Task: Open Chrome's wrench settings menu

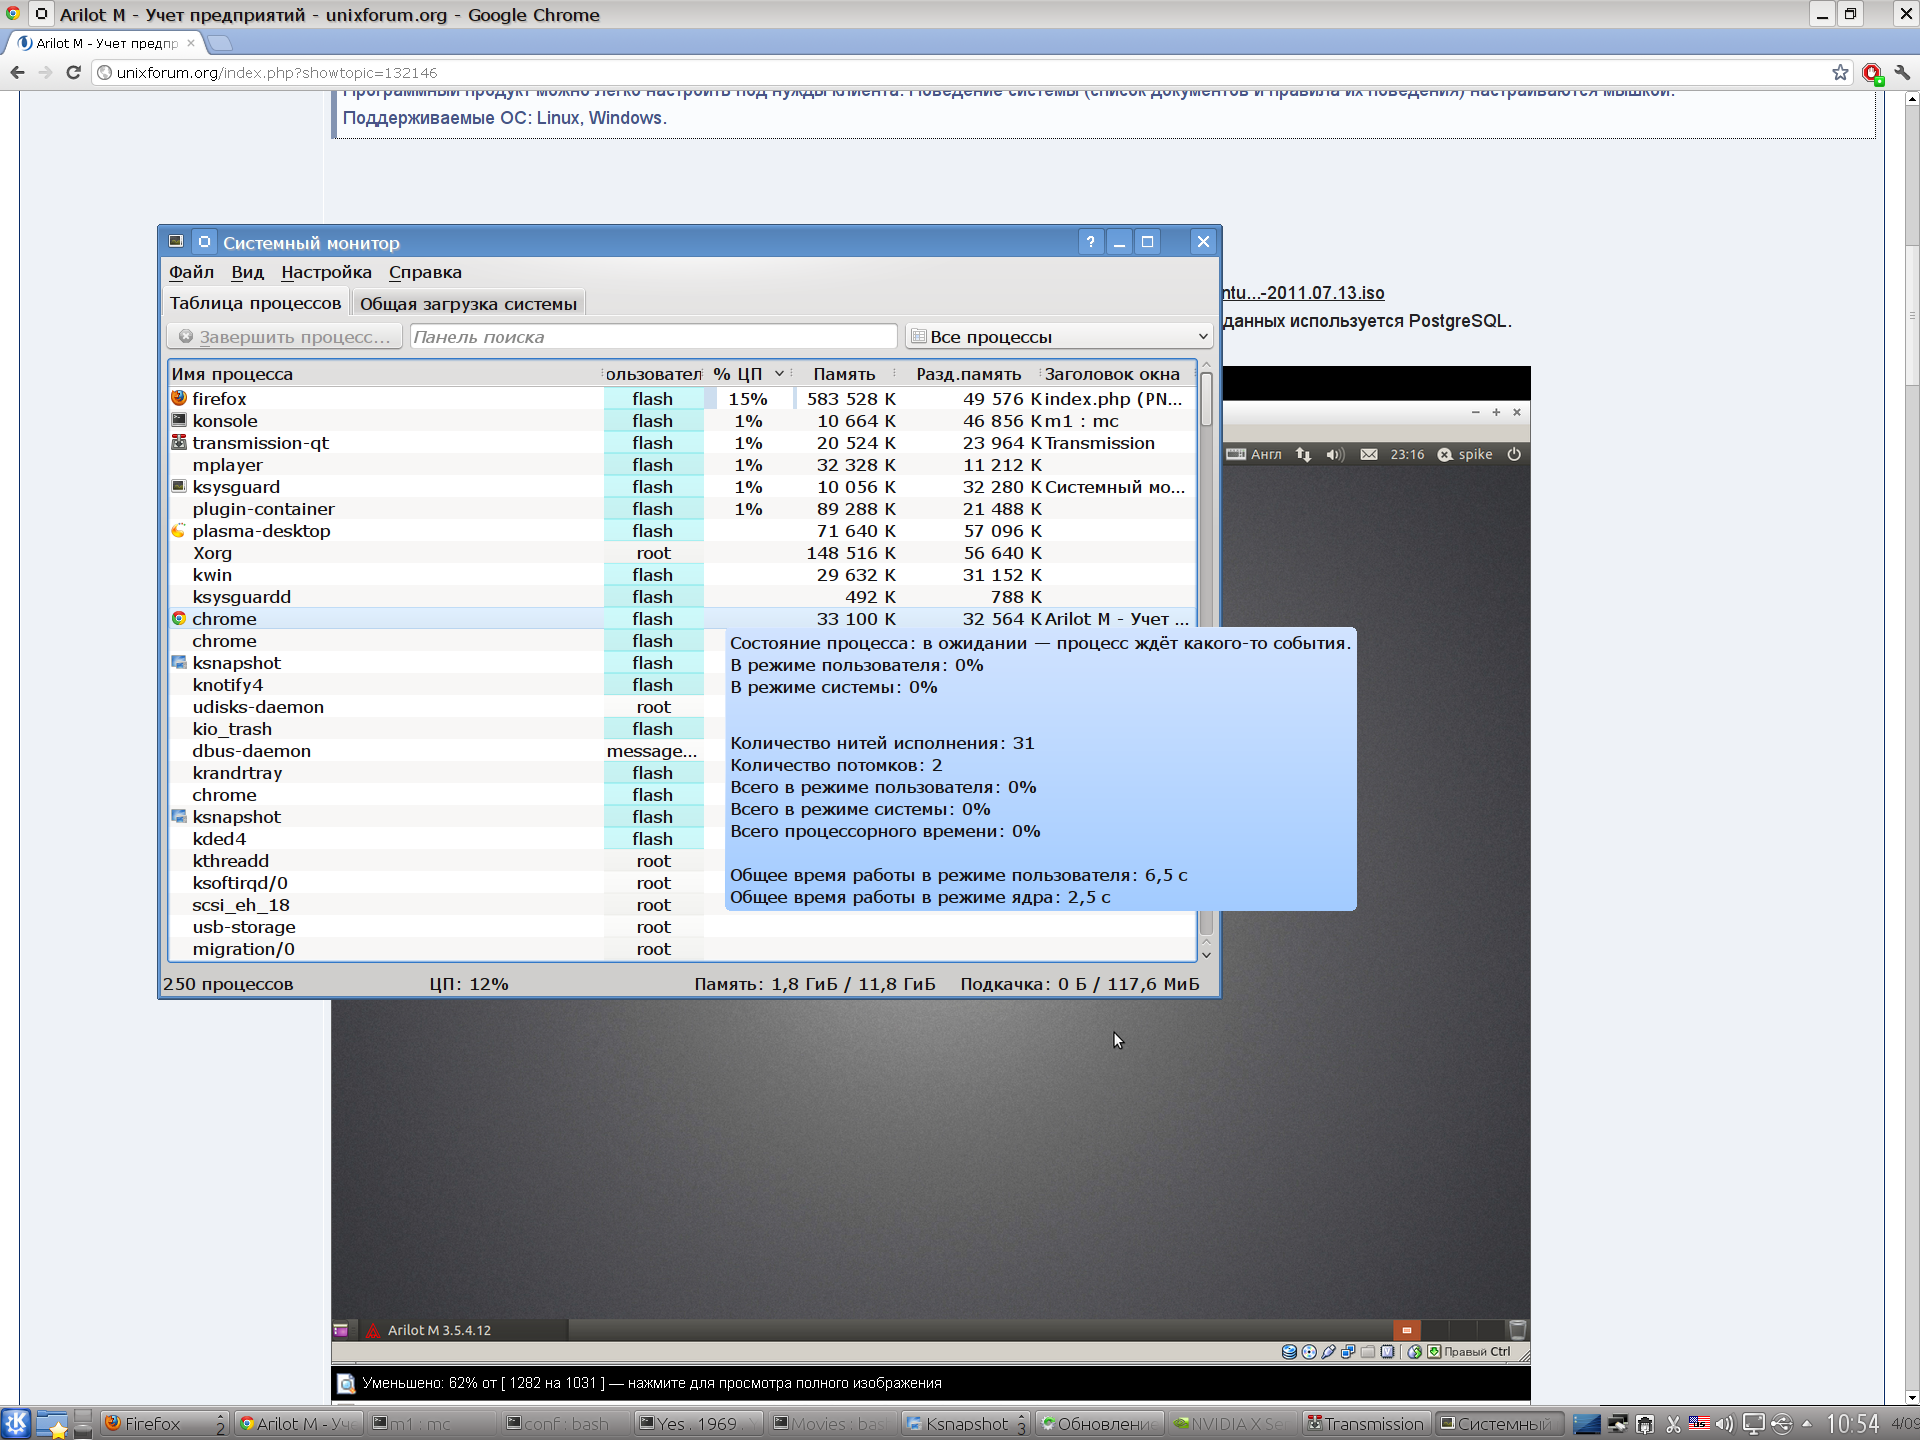Action: (x=1902, y=73)
